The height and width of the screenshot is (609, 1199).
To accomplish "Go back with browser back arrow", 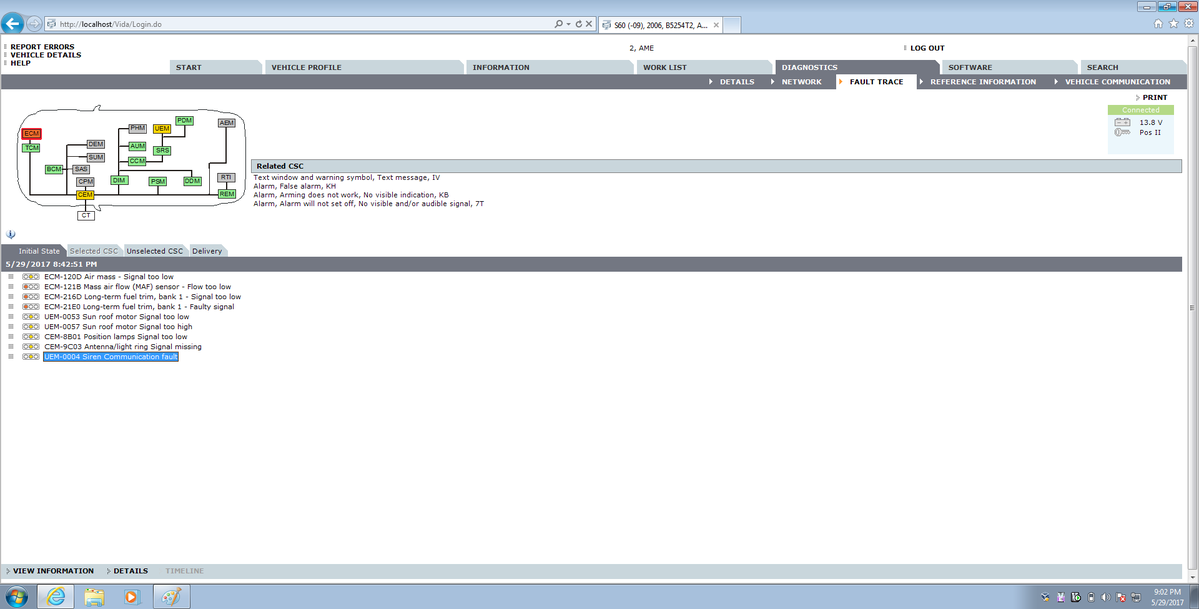I will coord(14,23).
